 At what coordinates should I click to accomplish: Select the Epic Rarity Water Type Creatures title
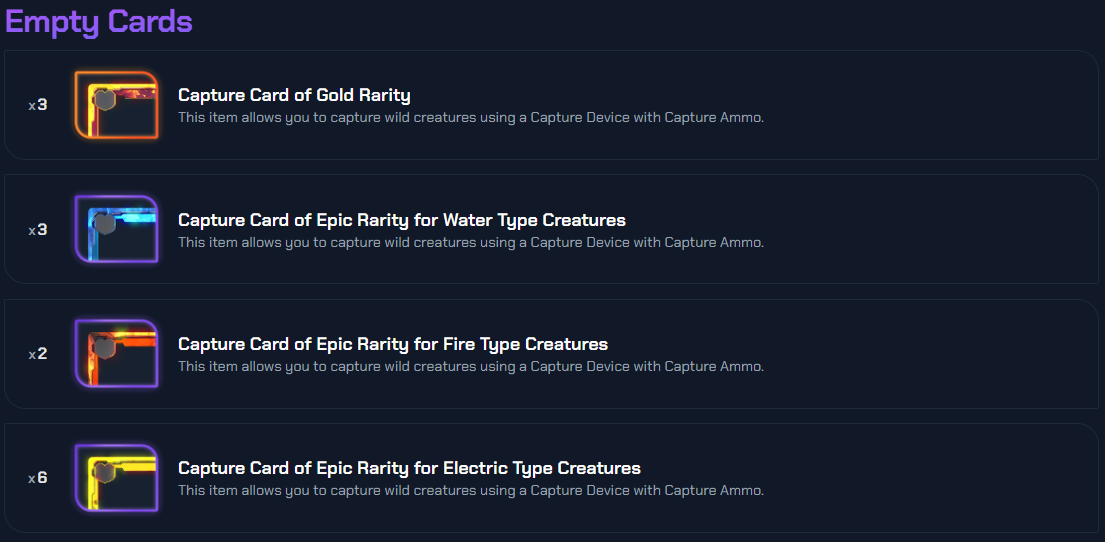[x=401, y=220]
